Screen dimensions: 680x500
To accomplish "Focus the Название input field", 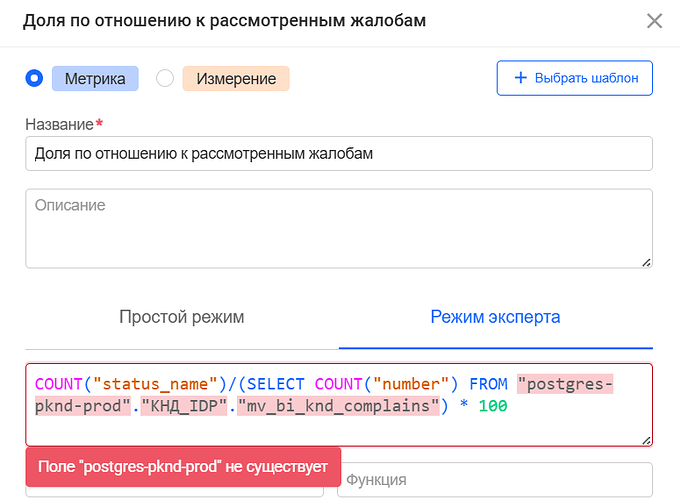I will click(338, 154).
